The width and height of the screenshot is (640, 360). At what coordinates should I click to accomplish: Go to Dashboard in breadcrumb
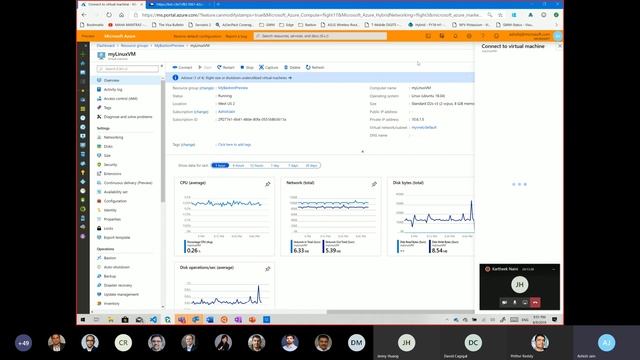(106, 45)
